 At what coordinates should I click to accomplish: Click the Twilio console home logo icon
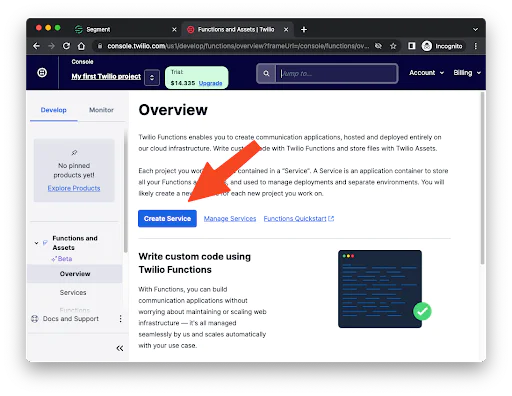tap(42, 72)
